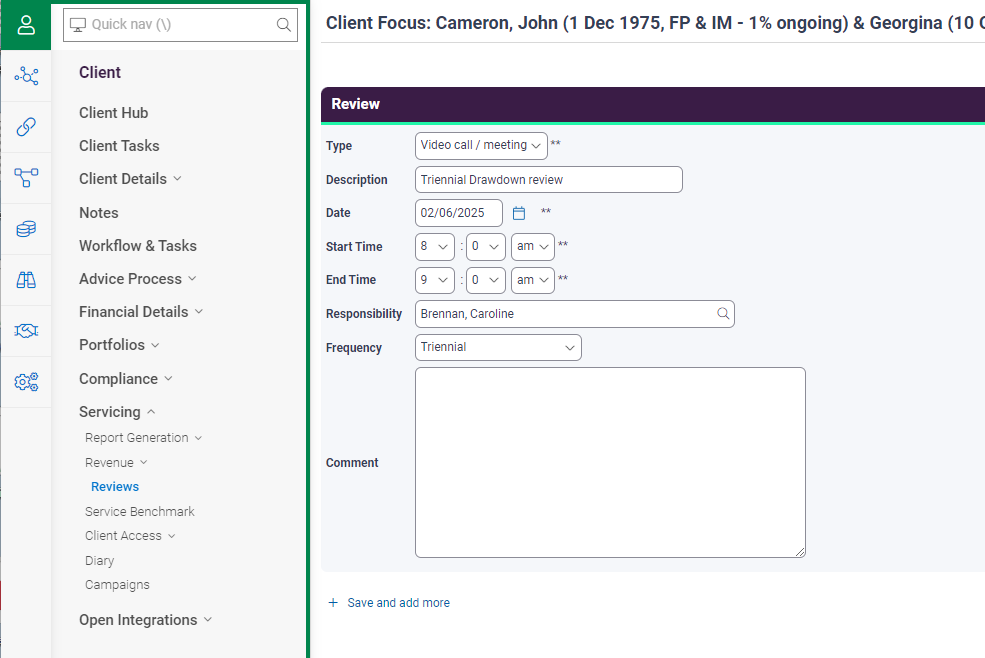Open the calendar date picker icon
This screenshot has height=658, width=985.
pos(519,213)
